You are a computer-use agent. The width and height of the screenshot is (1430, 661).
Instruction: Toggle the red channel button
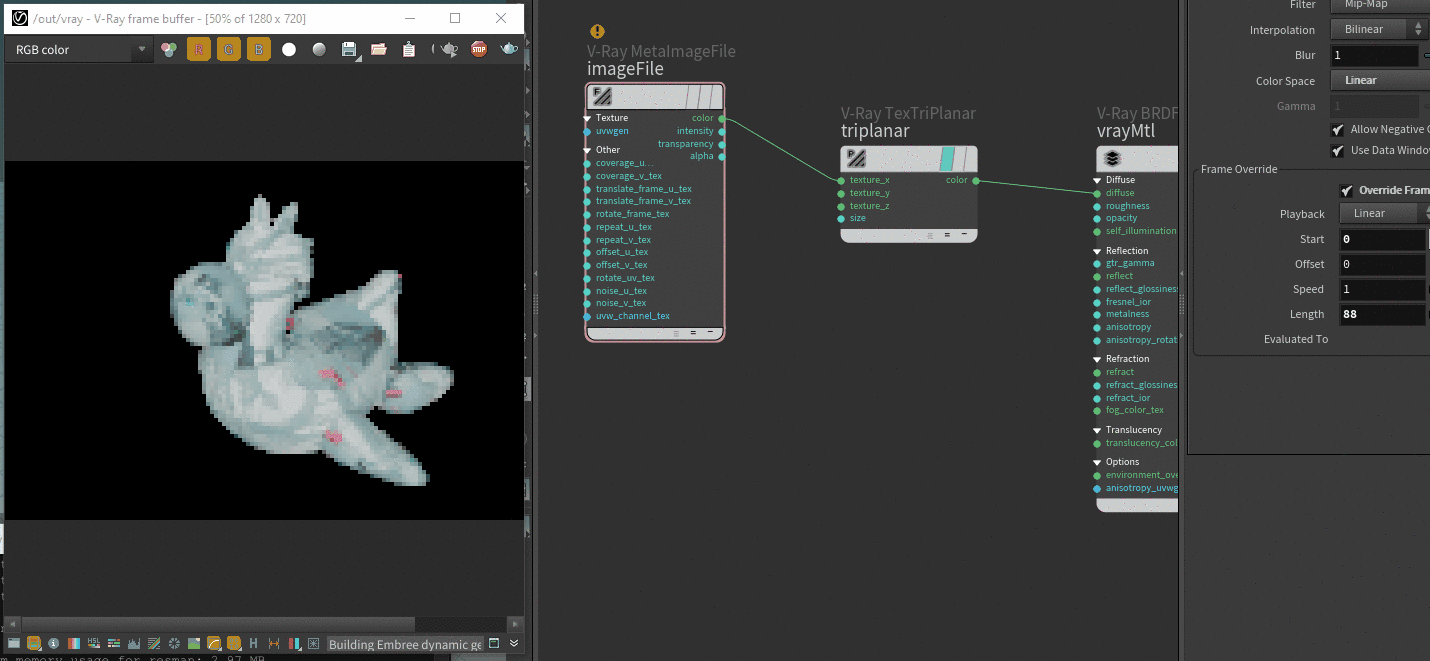(x=199, y=49)
